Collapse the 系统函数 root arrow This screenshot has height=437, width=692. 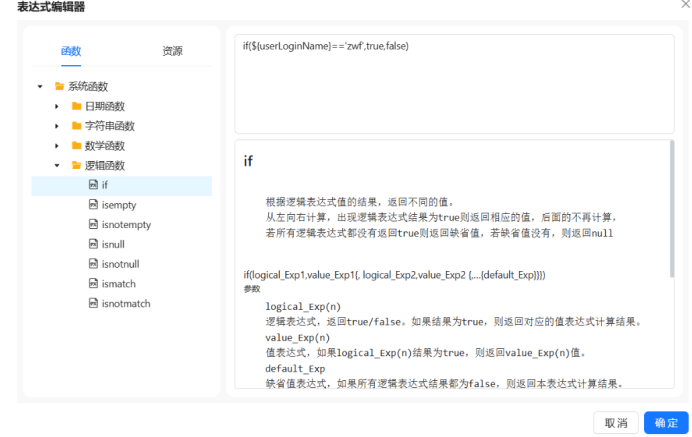click(x=39, y=86)
